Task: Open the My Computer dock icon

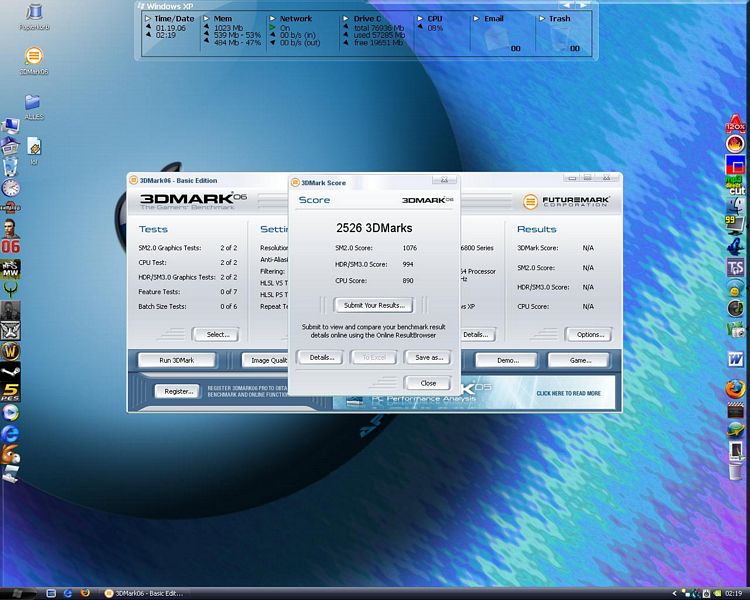Action: click(11, 127)
